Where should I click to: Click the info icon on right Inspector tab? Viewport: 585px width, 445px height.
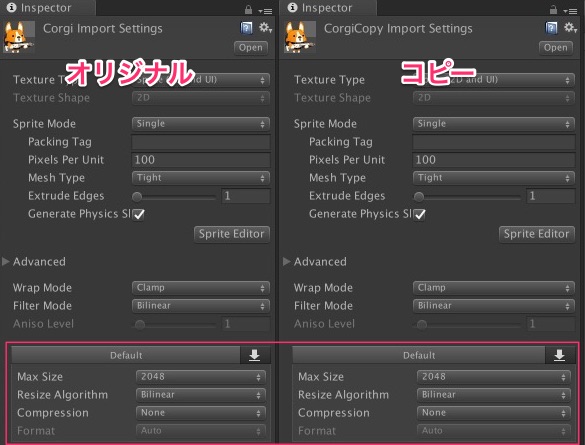(292, 7)
